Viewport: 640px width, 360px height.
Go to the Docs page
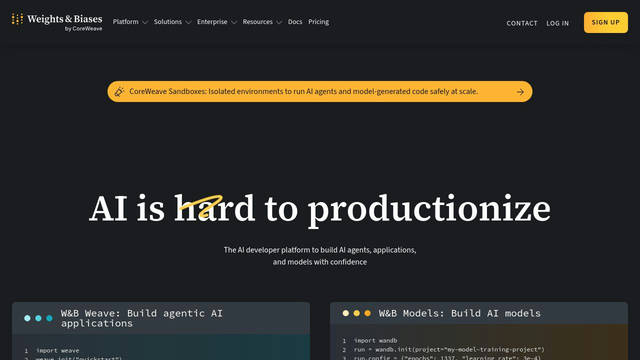tap(295, 22)
